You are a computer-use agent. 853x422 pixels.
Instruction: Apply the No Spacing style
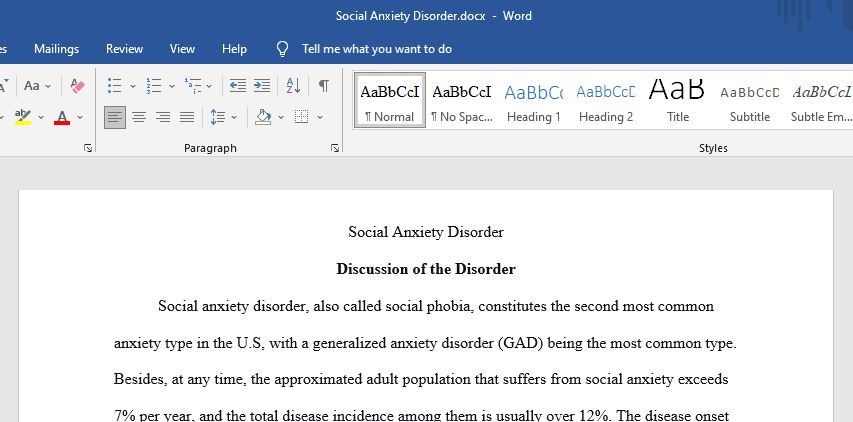pyautogui.click(x=462, y=101)
